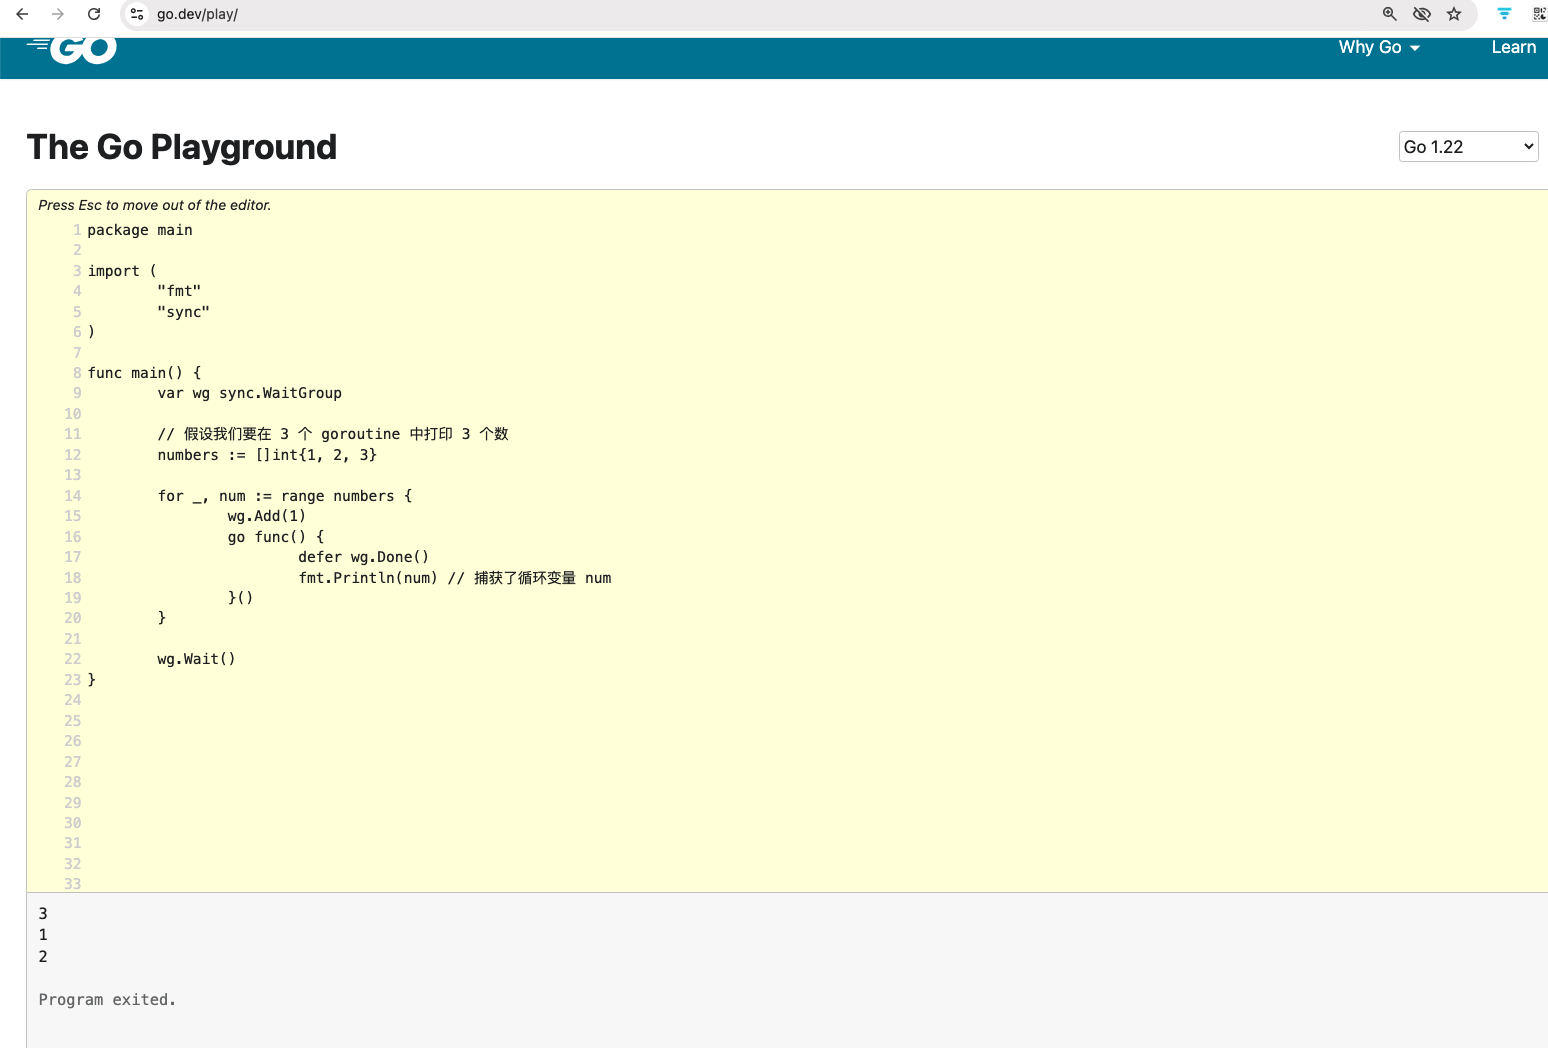Viewport: 1548px width, 1048px height.
Task: Click the Go logo in header
Action: click(74, 49)
